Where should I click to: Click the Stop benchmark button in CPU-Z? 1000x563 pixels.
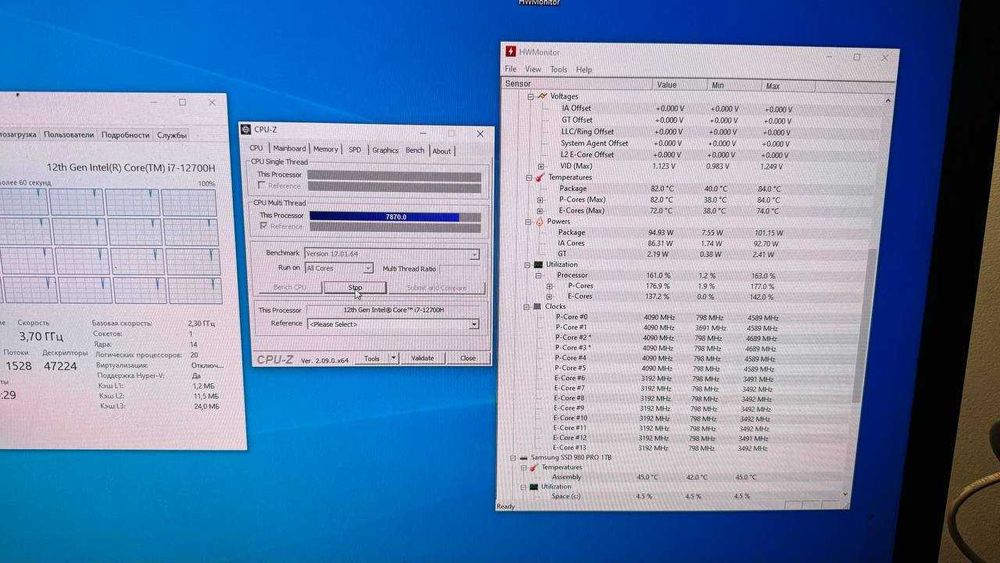355,288
